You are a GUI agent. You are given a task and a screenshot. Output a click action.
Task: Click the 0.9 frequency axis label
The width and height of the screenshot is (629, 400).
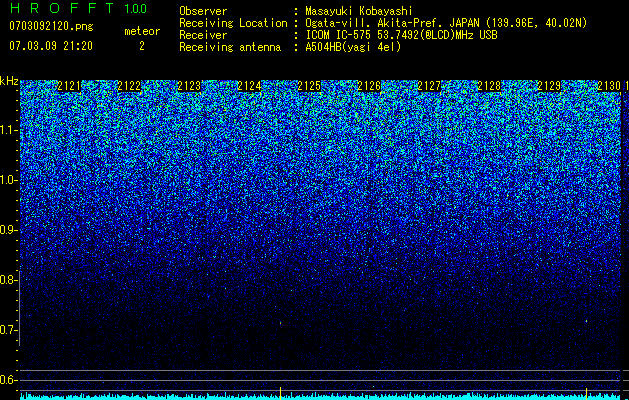pyautogui.click(x=7, y=230)
